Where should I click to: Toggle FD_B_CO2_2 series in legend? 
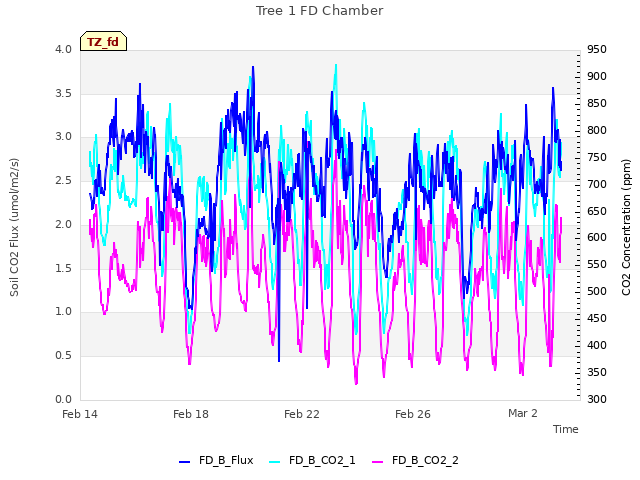(416, 460)
